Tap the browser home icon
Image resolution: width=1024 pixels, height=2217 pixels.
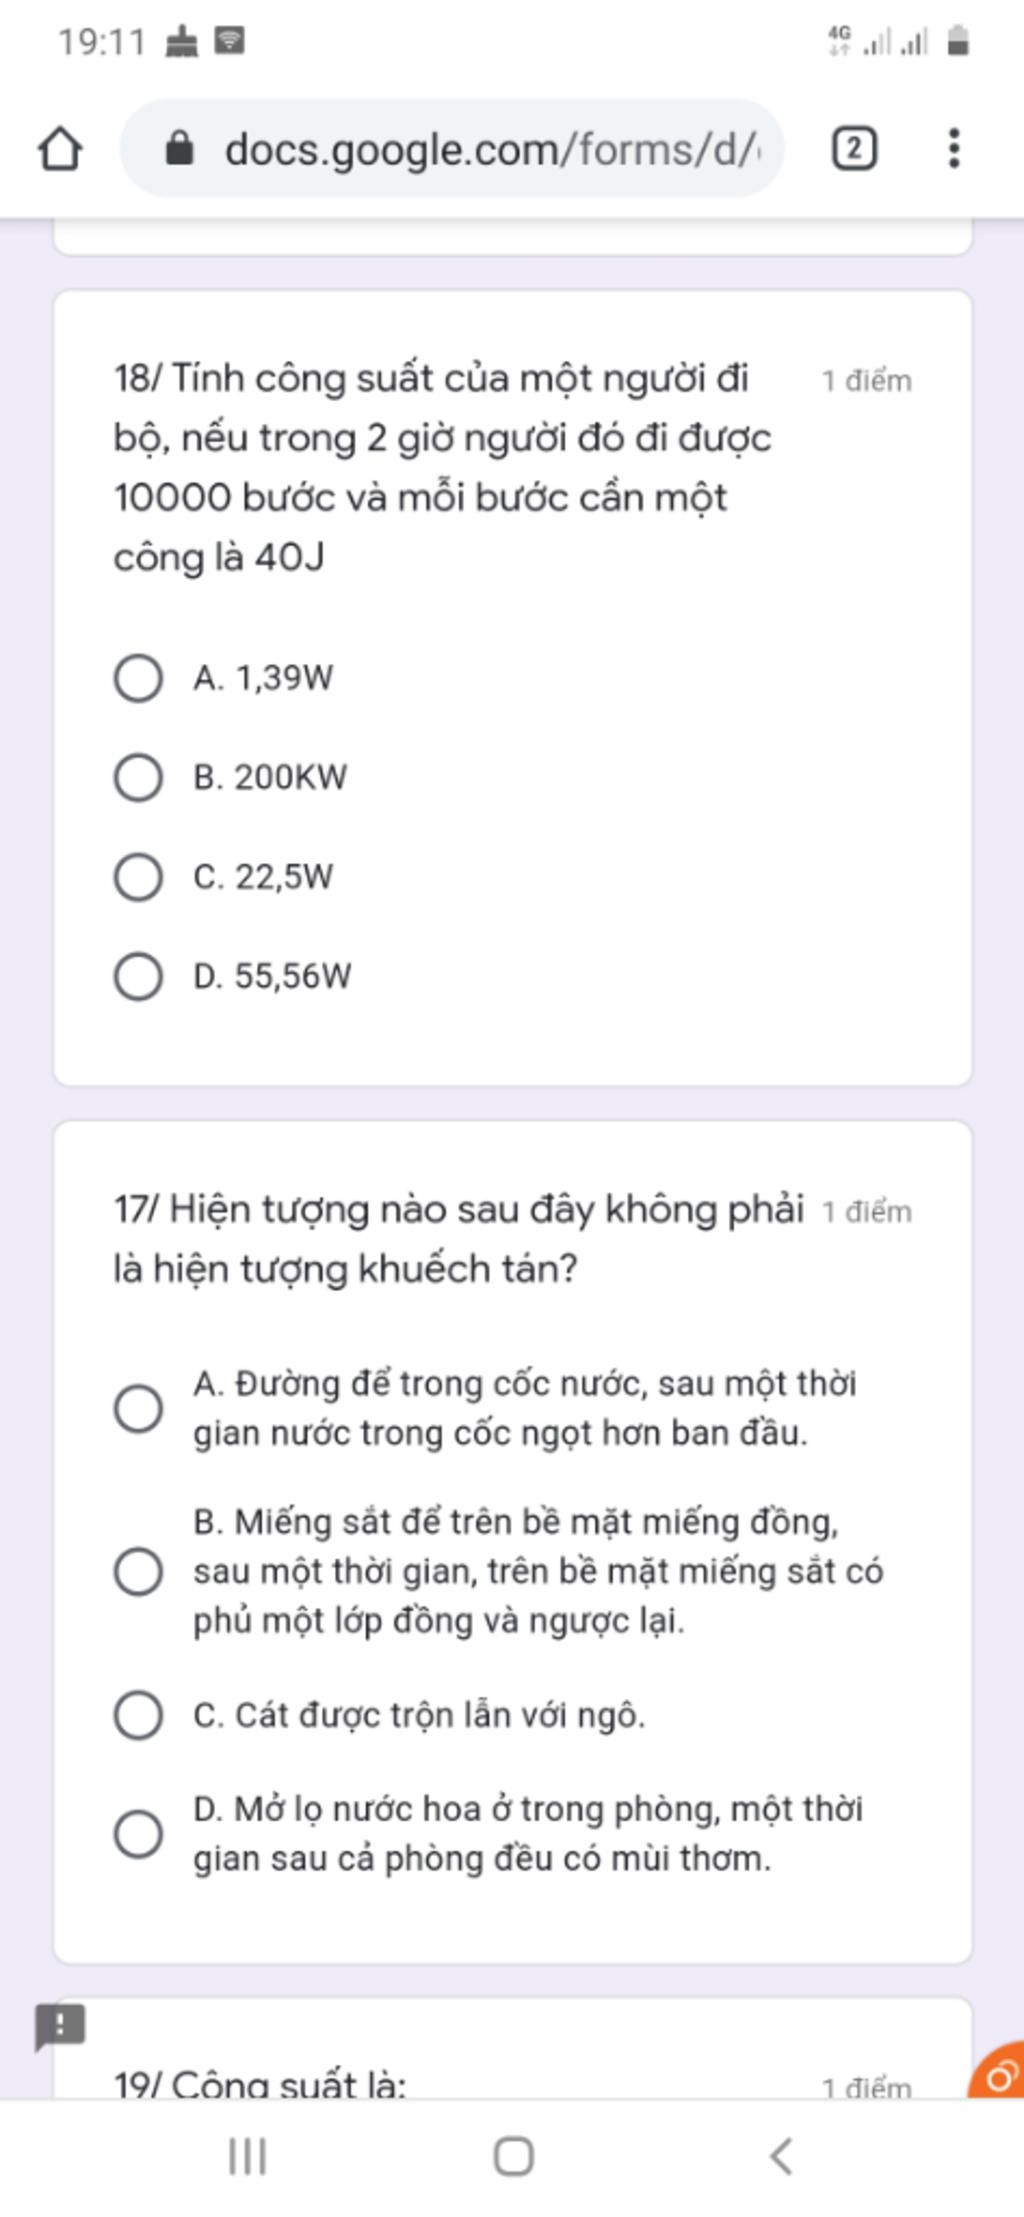60,149
